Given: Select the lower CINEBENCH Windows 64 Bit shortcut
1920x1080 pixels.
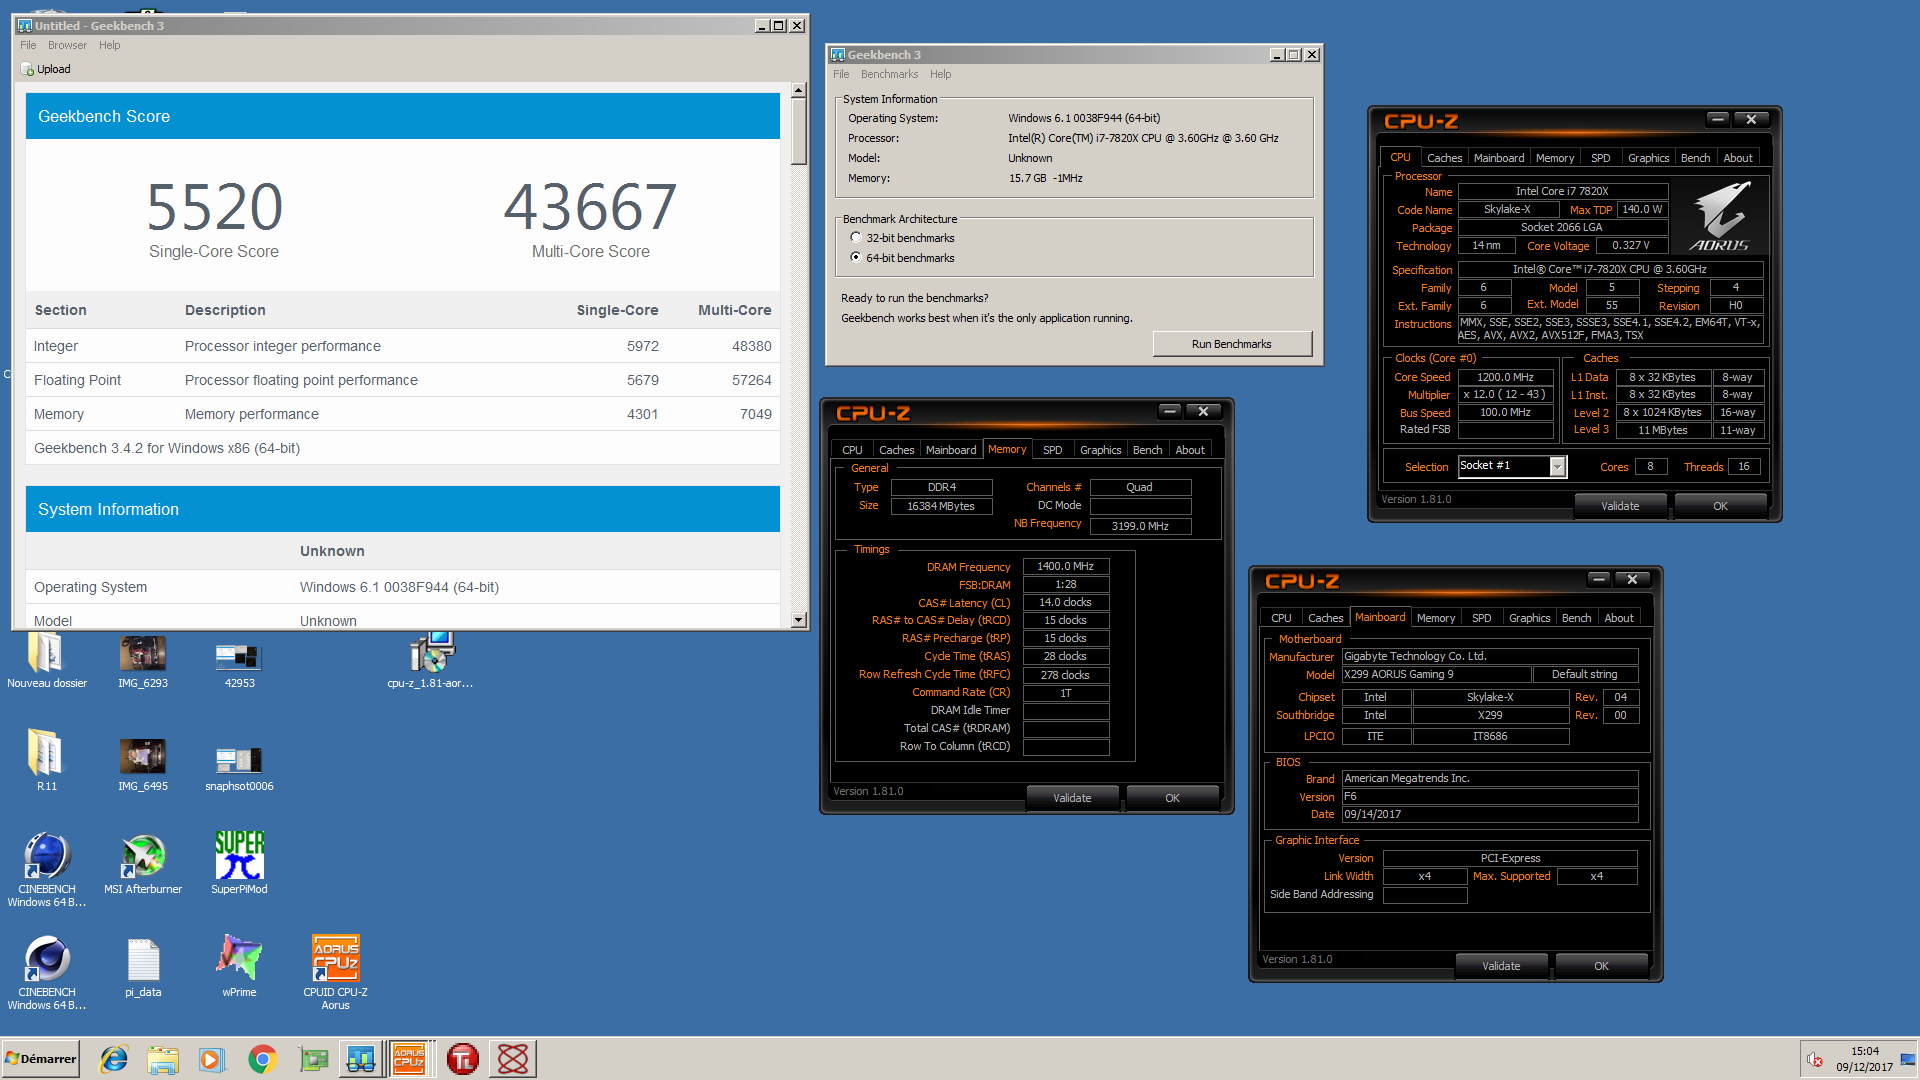Looking at the screenshot, I should tap(46, 972).
